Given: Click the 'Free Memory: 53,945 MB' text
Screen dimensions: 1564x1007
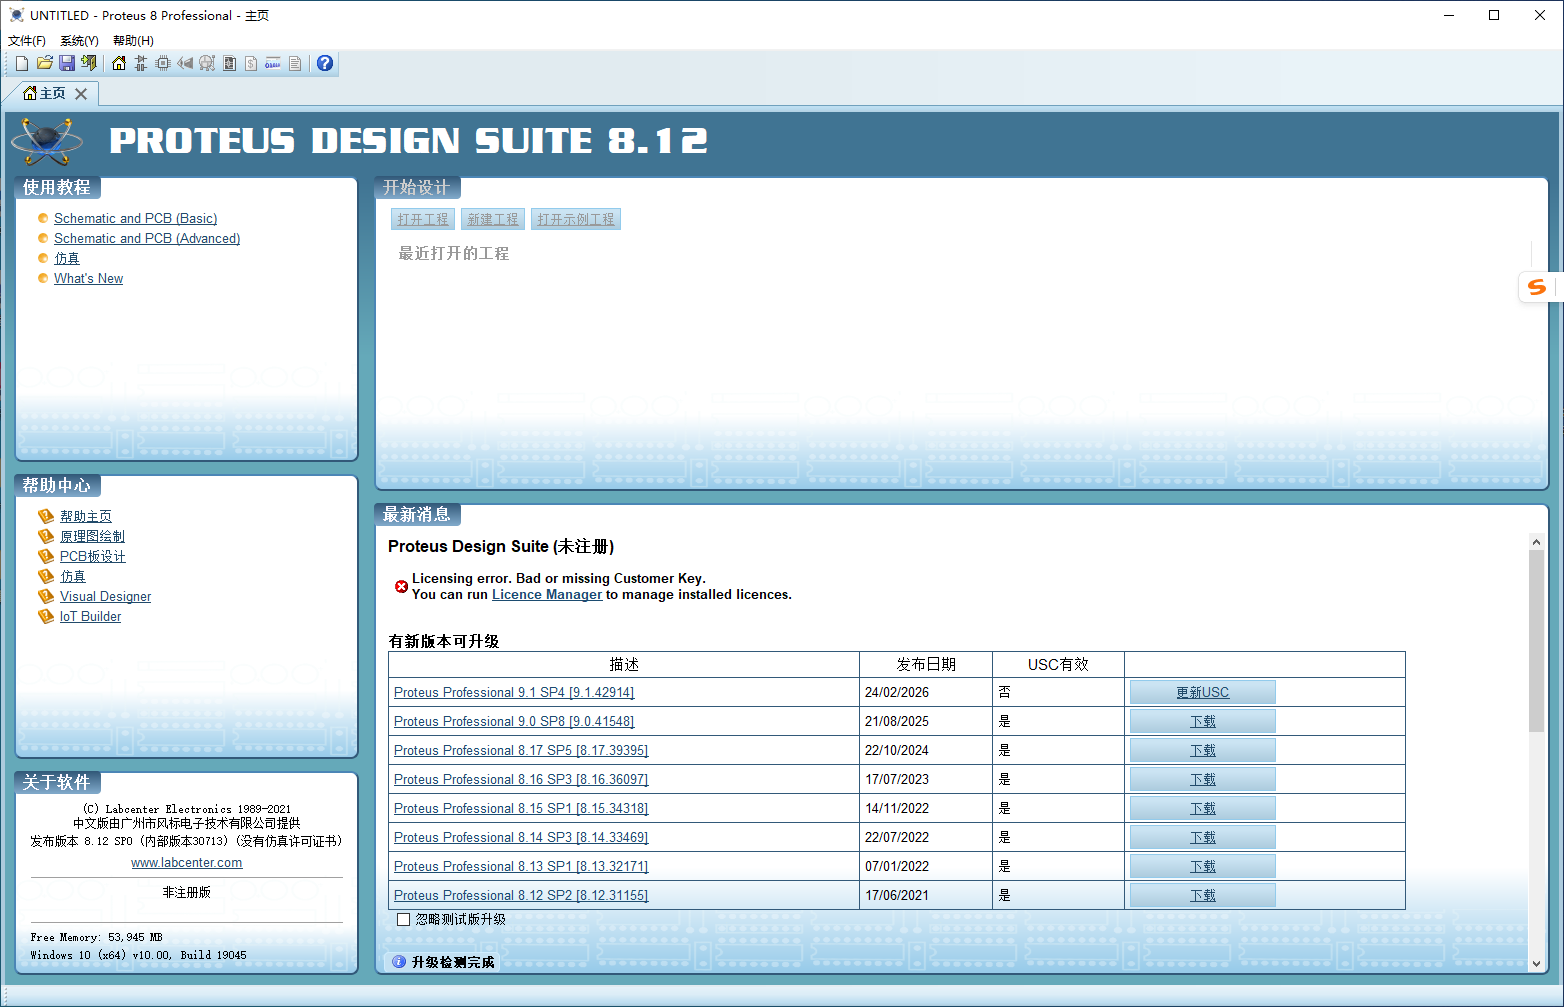Looking at the screenshot, I should tap(96, 937).
